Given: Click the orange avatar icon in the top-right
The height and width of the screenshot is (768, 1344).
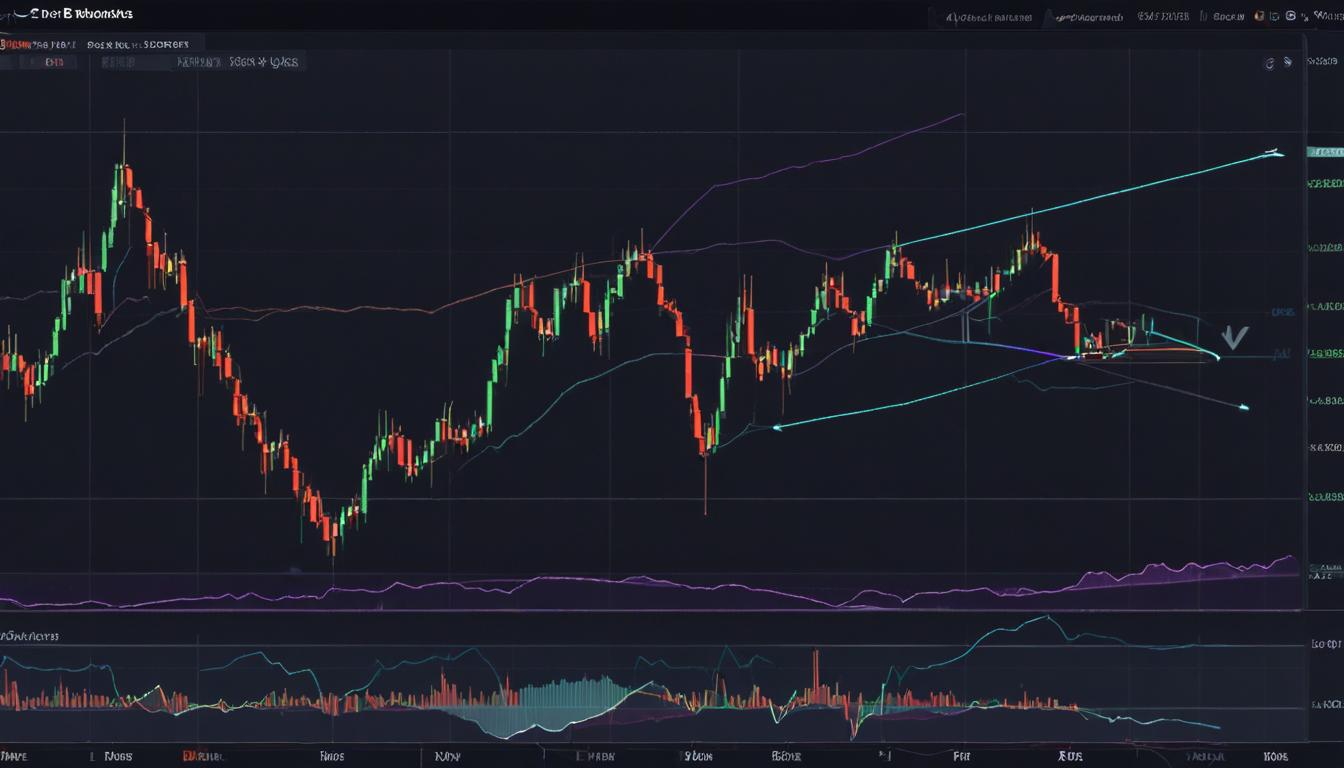Looking at the screenshot, I should [x=1259, y=16].
